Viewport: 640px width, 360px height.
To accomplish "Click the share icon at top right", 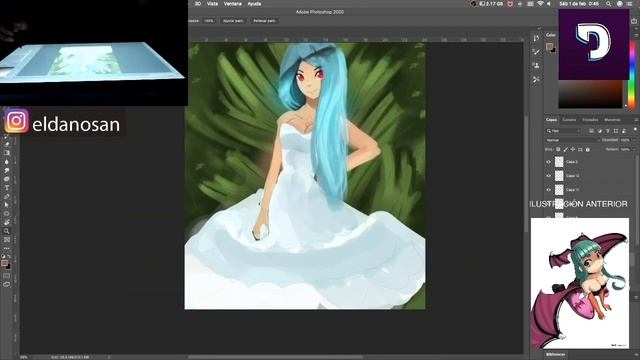I will (x=634, y=20).
